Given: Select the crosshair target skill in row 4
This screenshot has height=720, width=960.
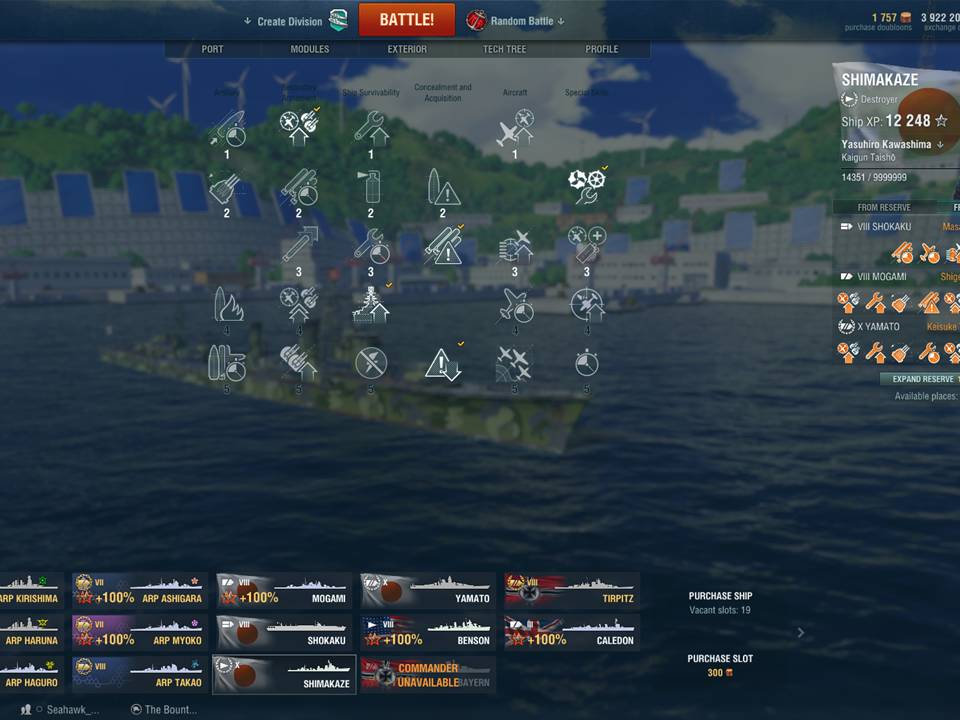Looking at the screenshot, I should [587, 304].
